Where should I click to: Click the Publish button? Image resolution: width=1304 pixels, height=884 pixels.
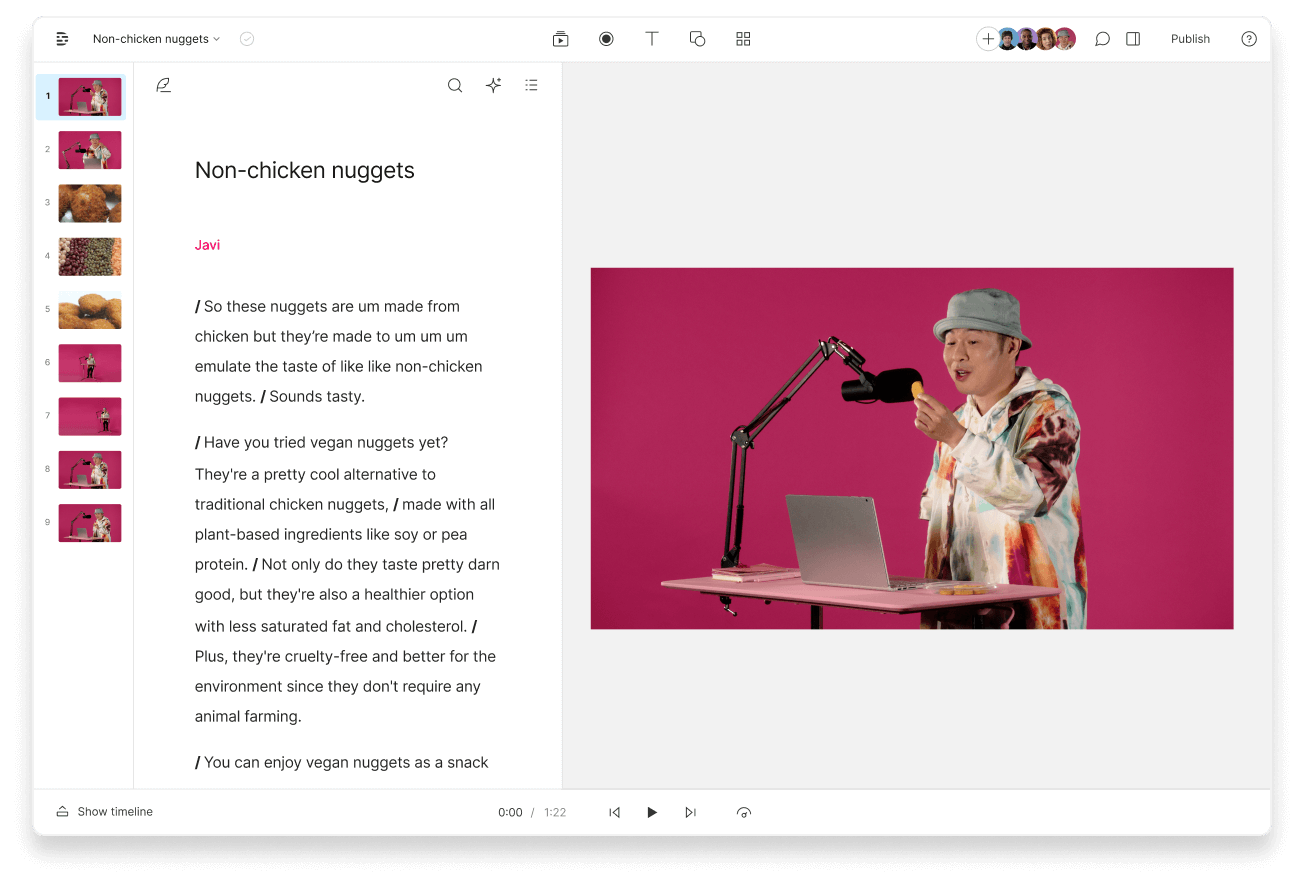tap(1190, 38)
